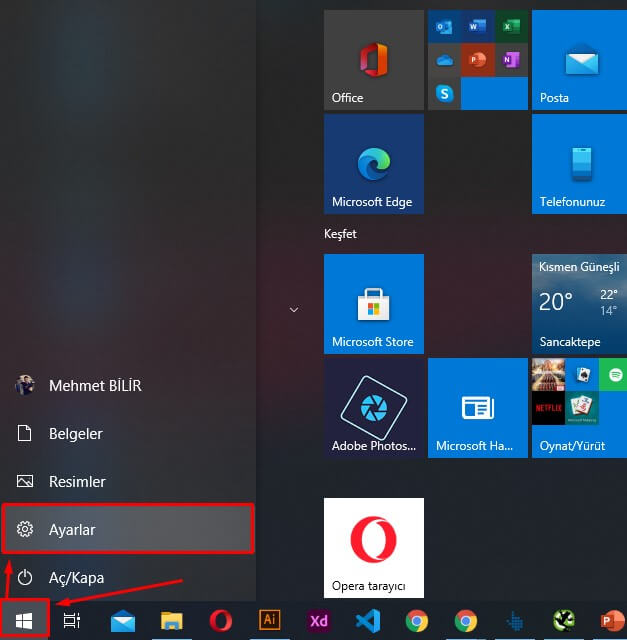Open File Explorer from the taskbar
Screen dimensions: 627x640
172,621
